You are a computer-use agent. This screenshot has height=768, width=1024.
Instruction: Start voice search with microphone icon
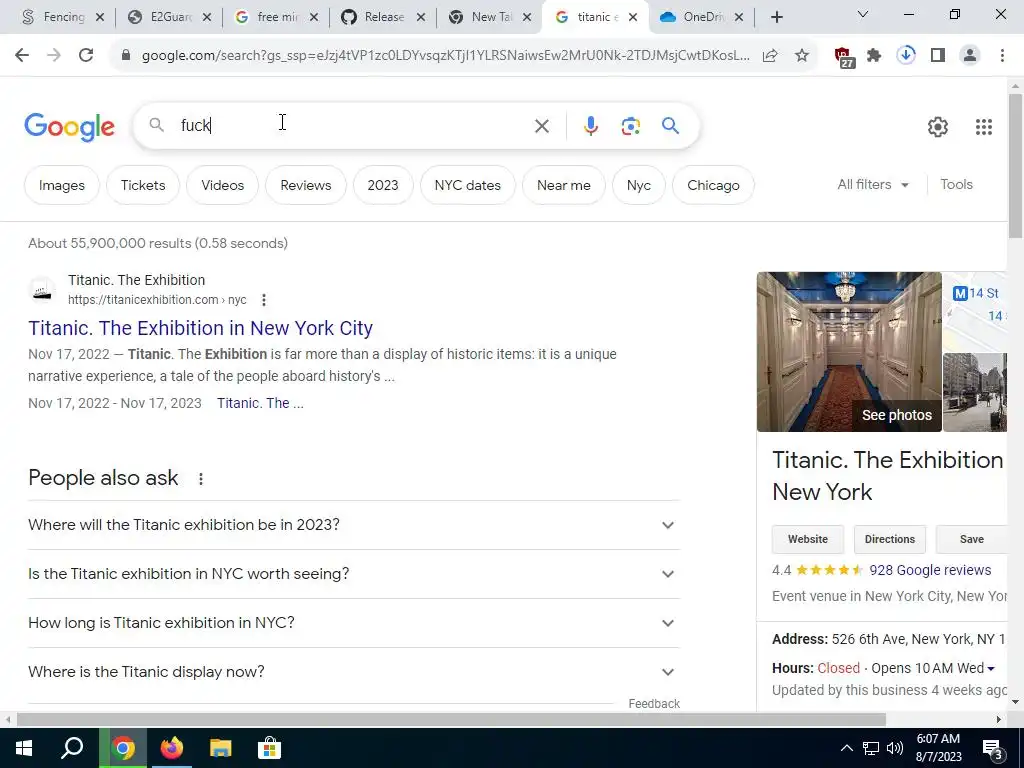click(x=590, y=126)
